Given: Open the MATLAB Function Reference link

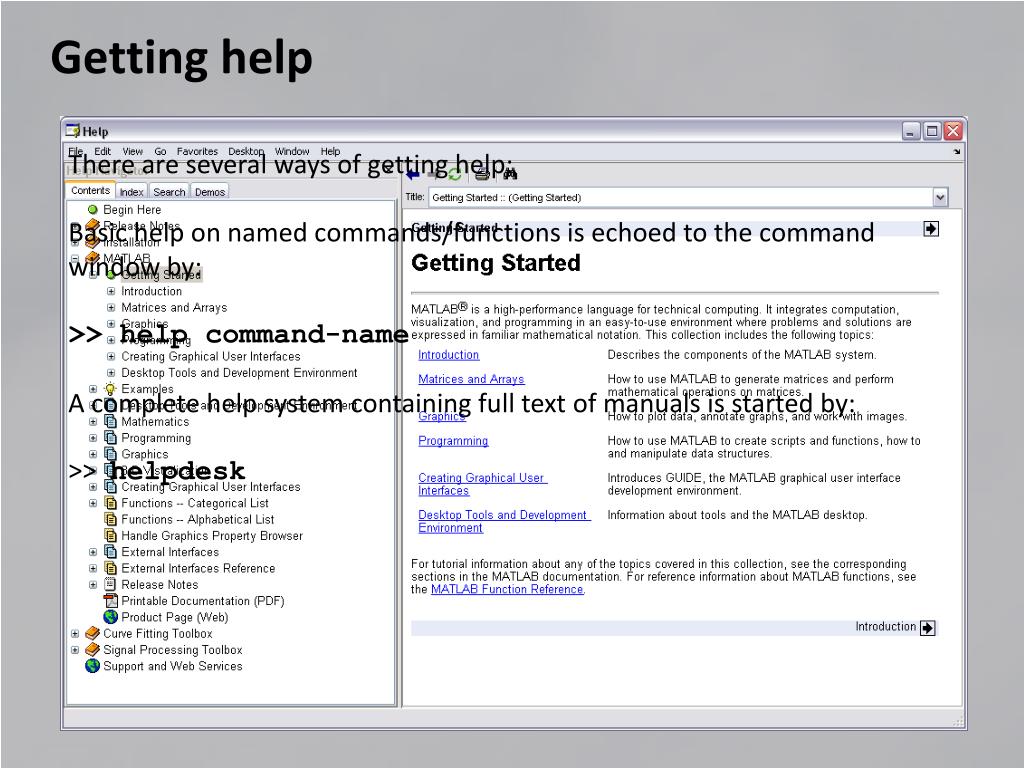Looking at the screenshot, I should [507, 589].
